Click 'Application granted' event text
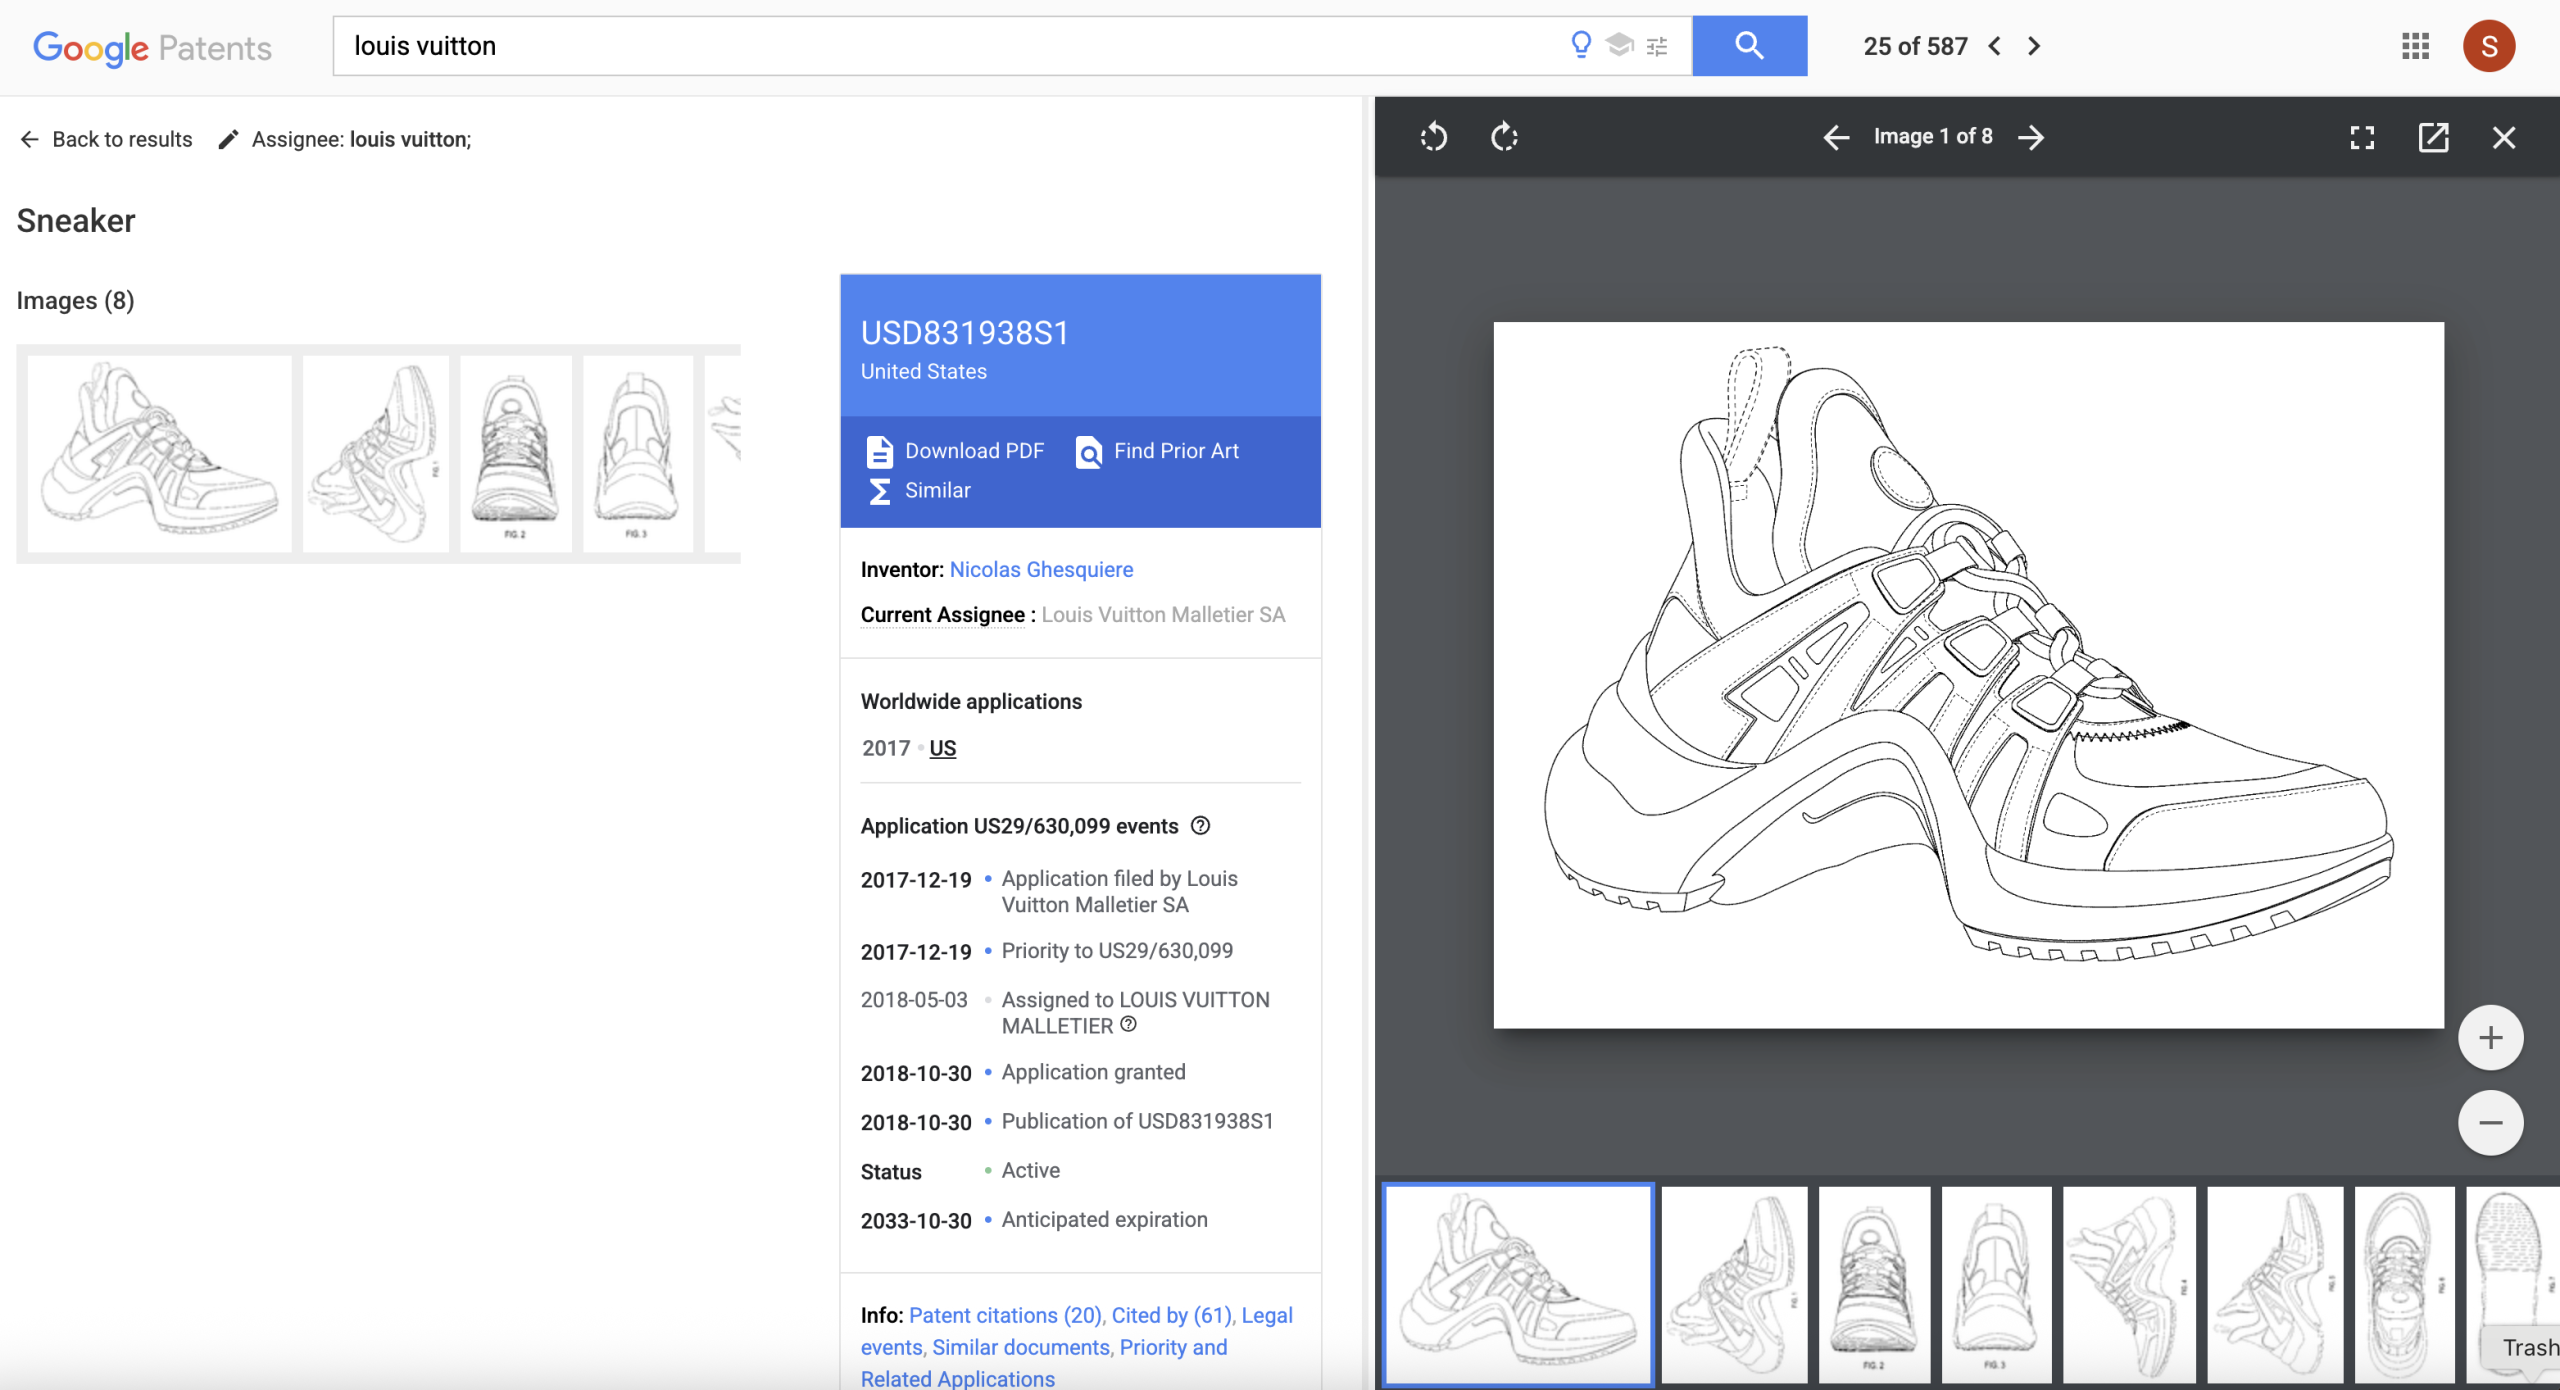Image resolution: width=2560 pixels, height=1390 pixels. click(1093, 1072)
